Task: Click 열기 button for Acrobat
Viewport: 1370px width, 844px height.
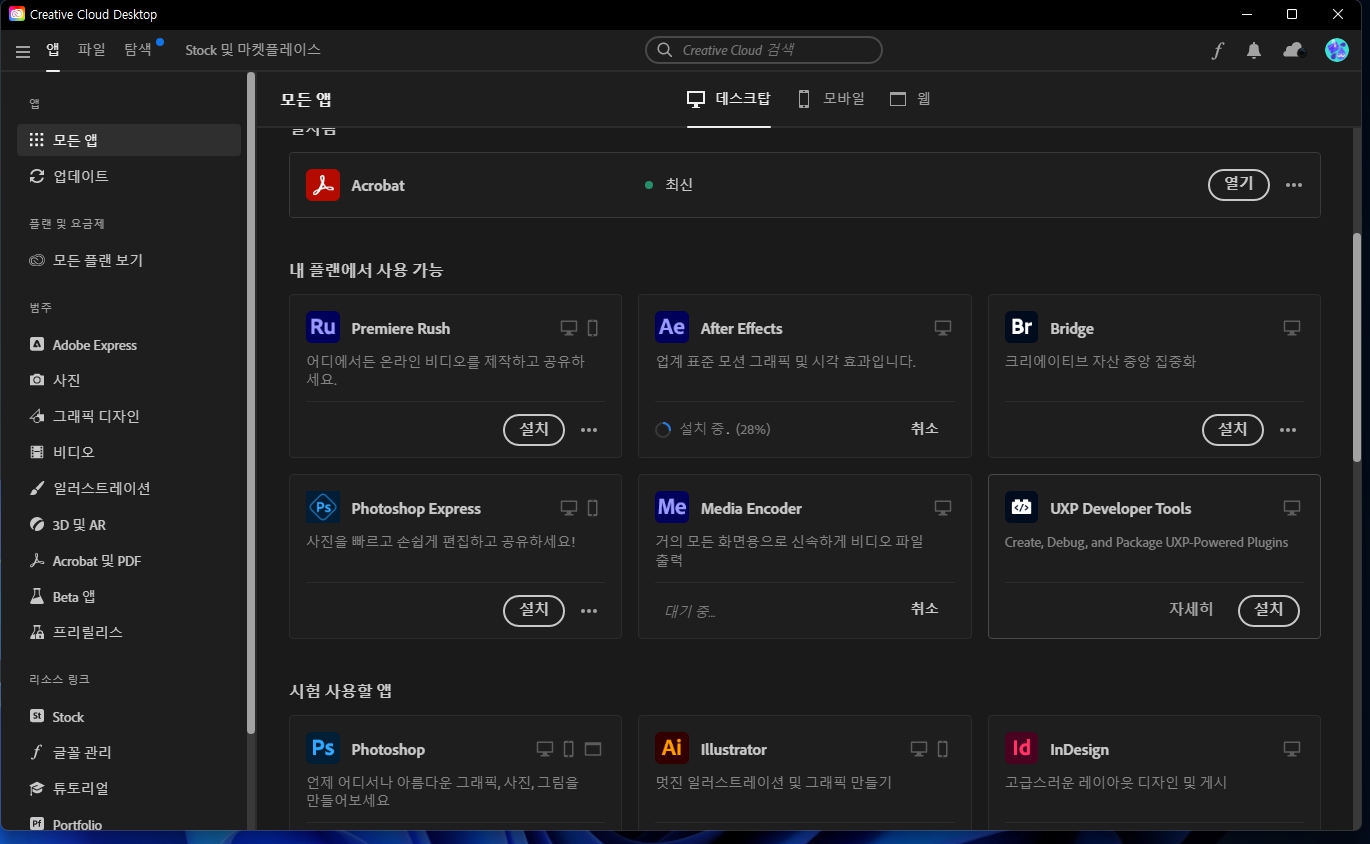Action: tap(1239, 184)
